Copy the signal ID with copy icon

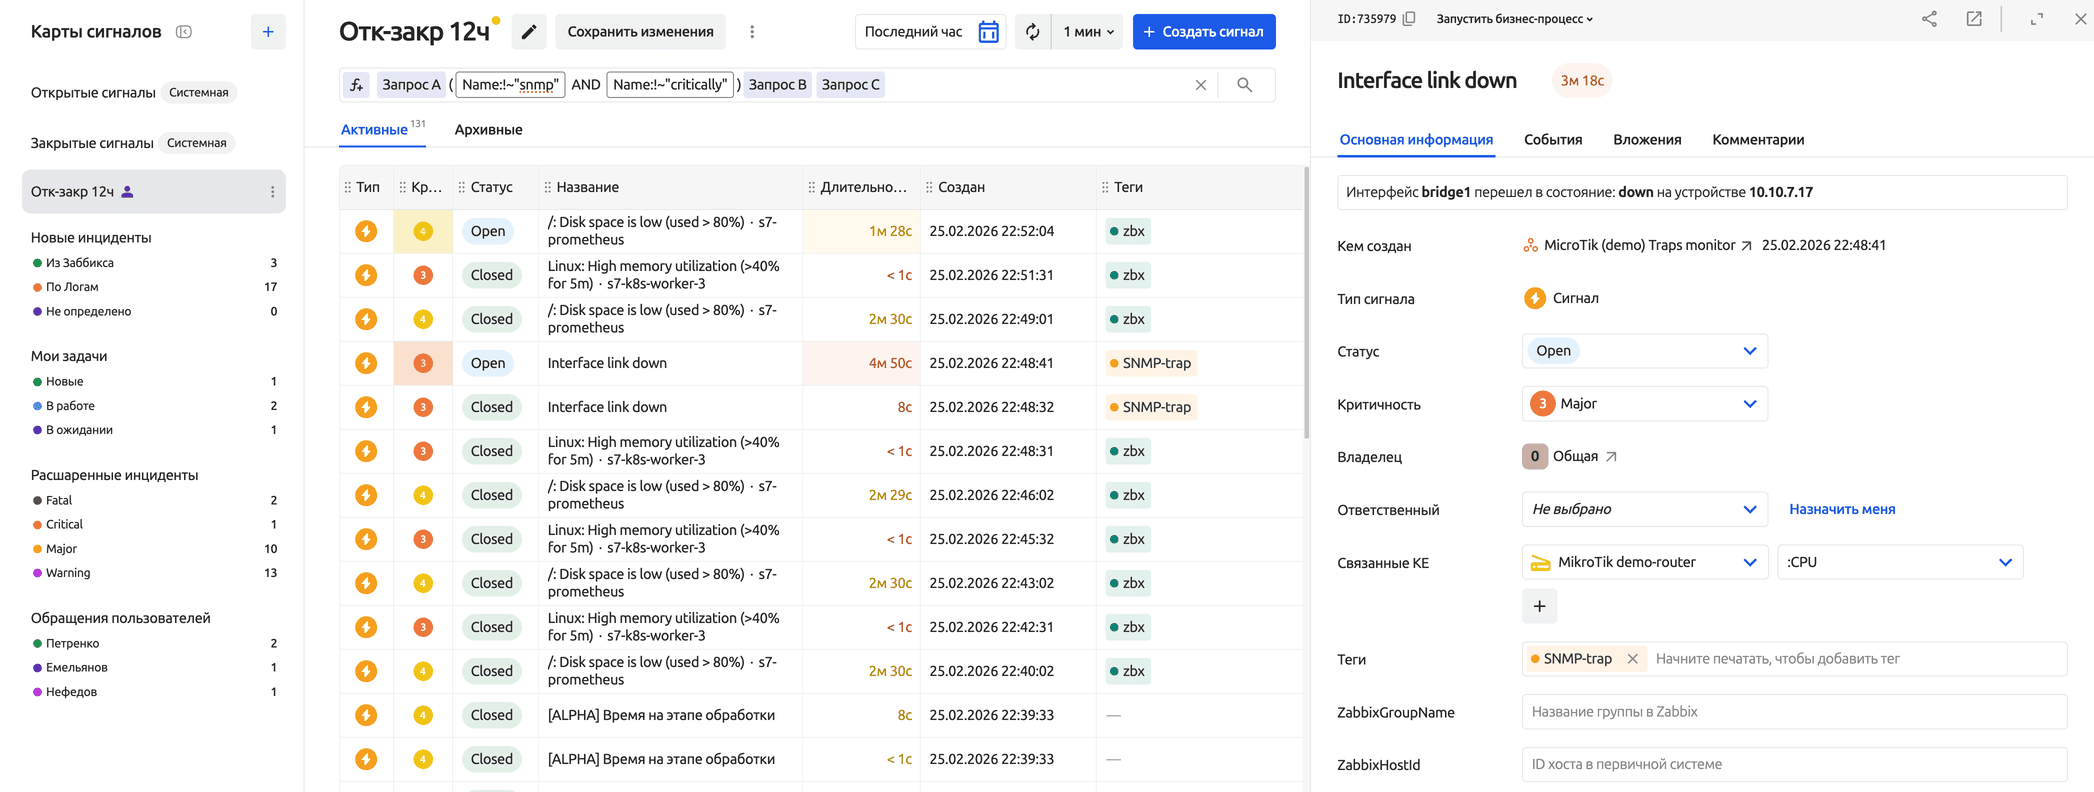(x=1409, y=19)
